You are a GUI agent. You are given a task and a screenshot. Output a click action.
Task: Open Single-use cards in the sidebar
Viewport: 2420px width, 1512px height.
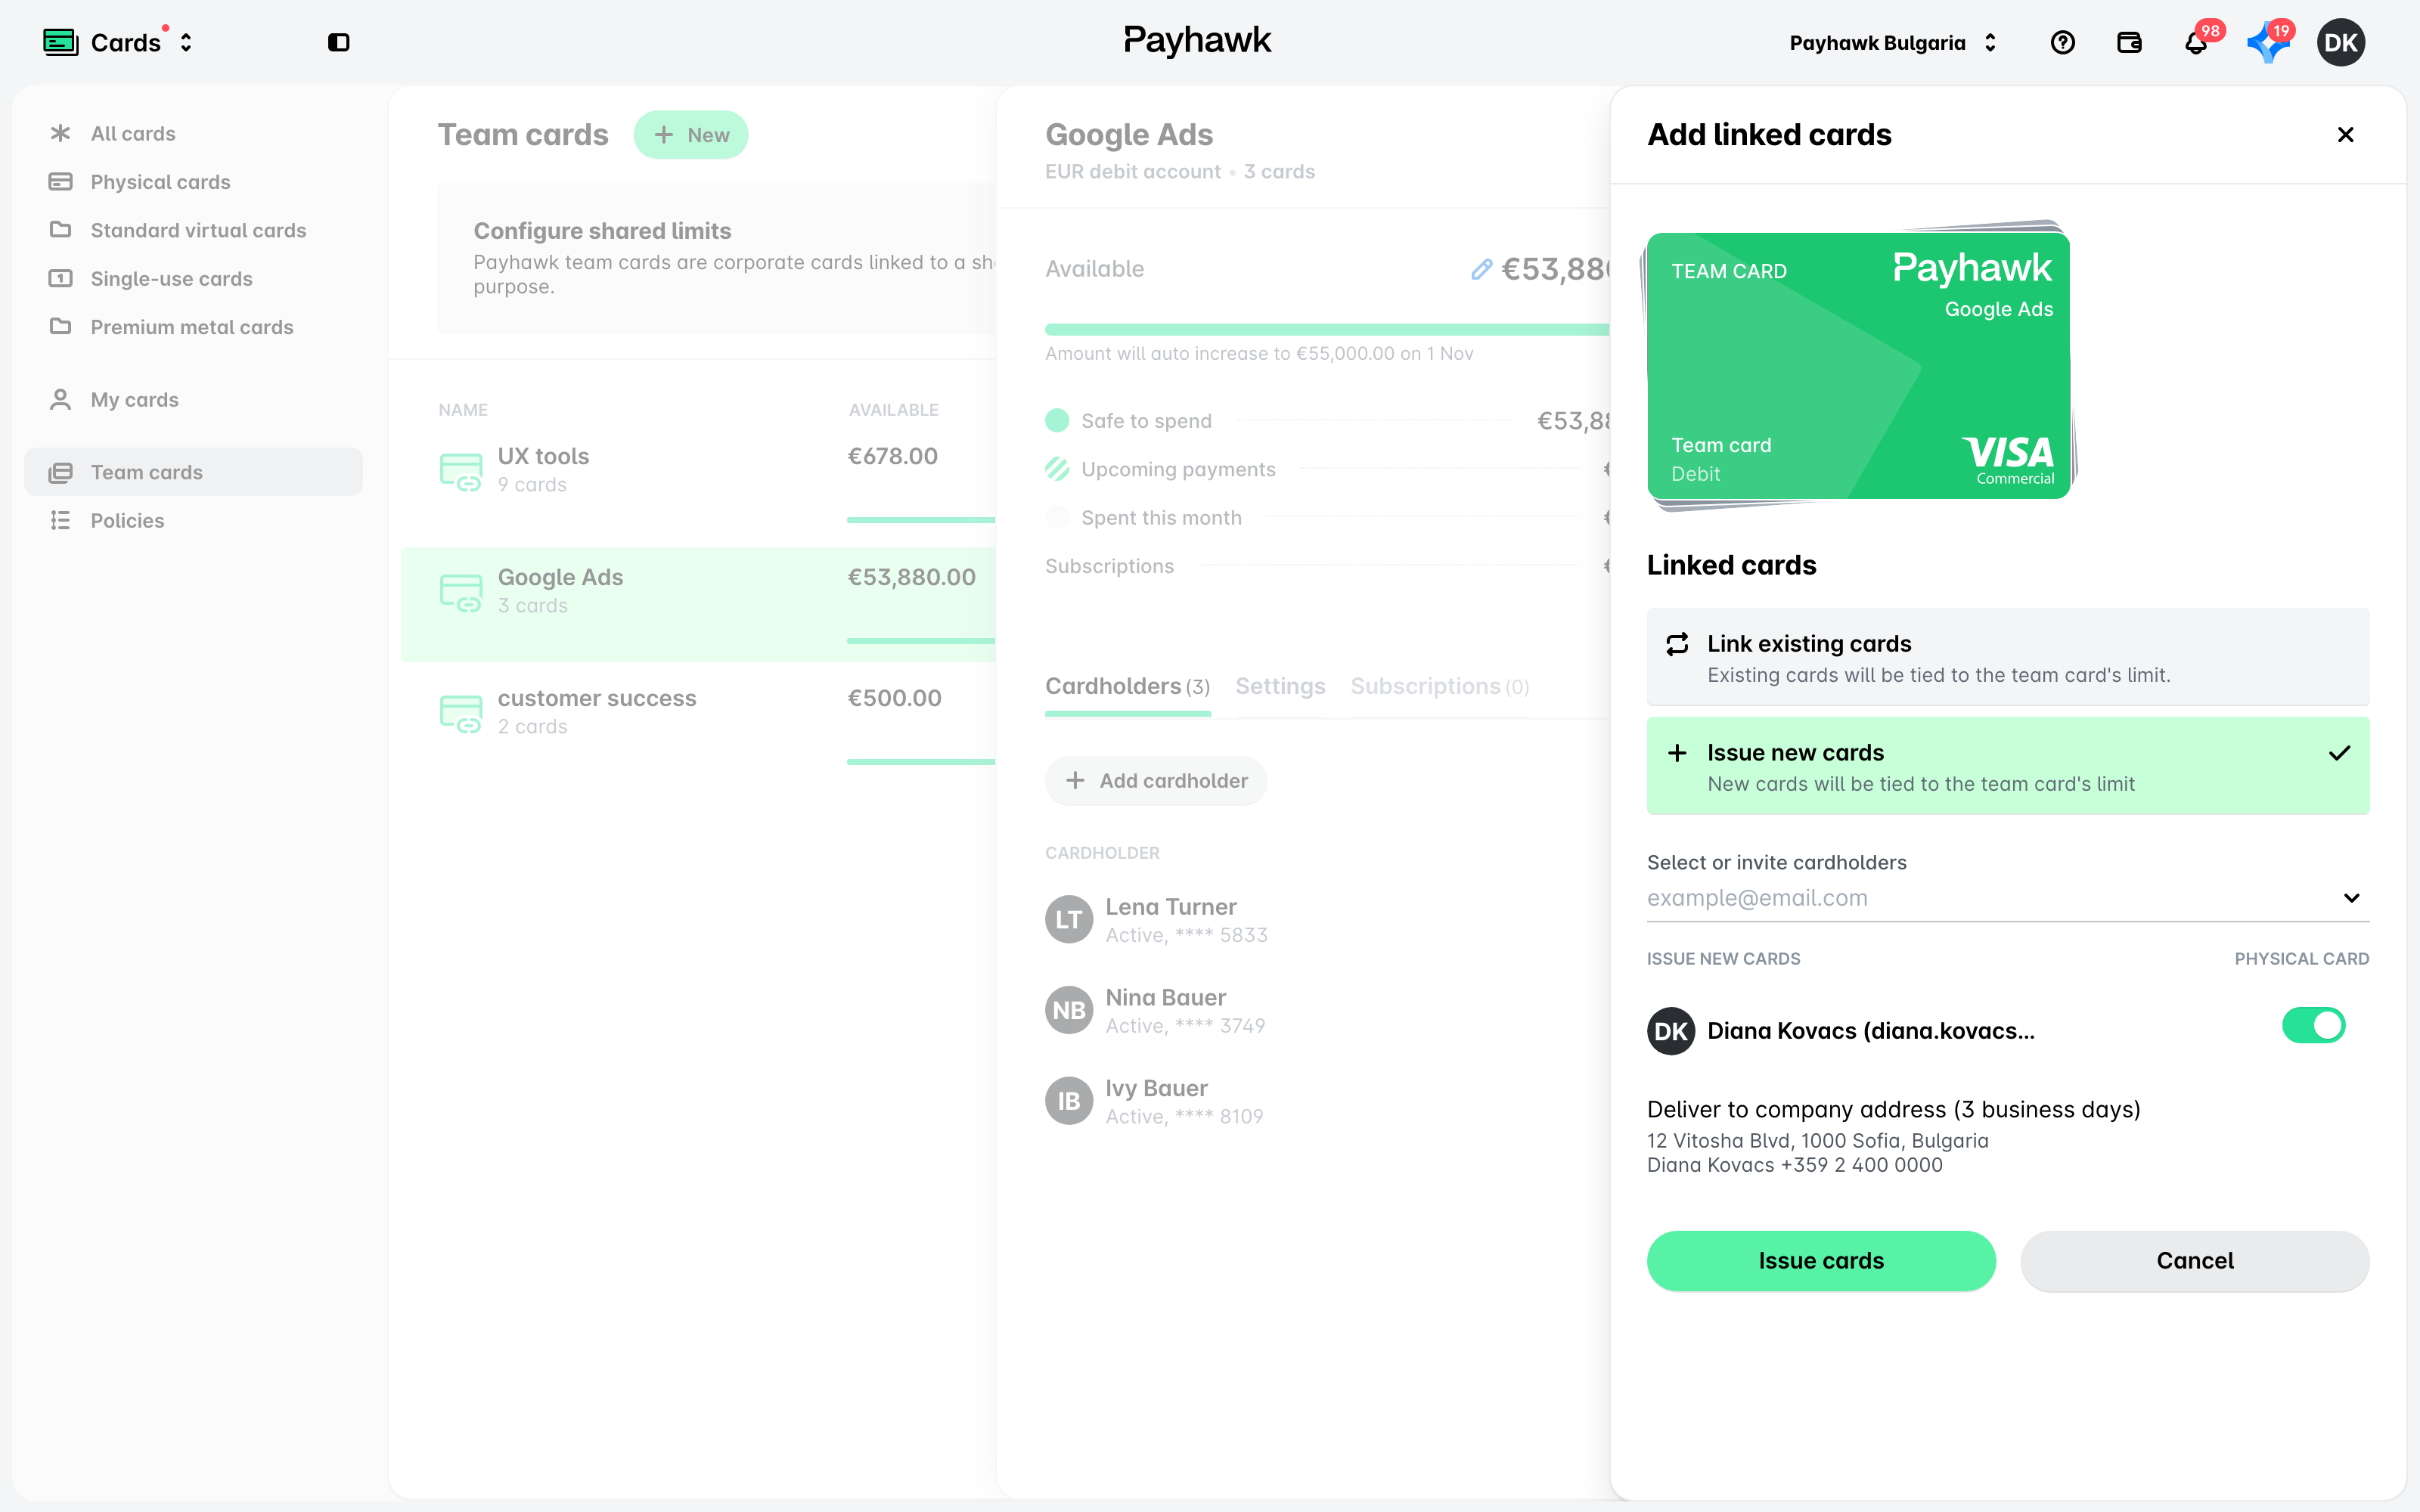(193, 279)
